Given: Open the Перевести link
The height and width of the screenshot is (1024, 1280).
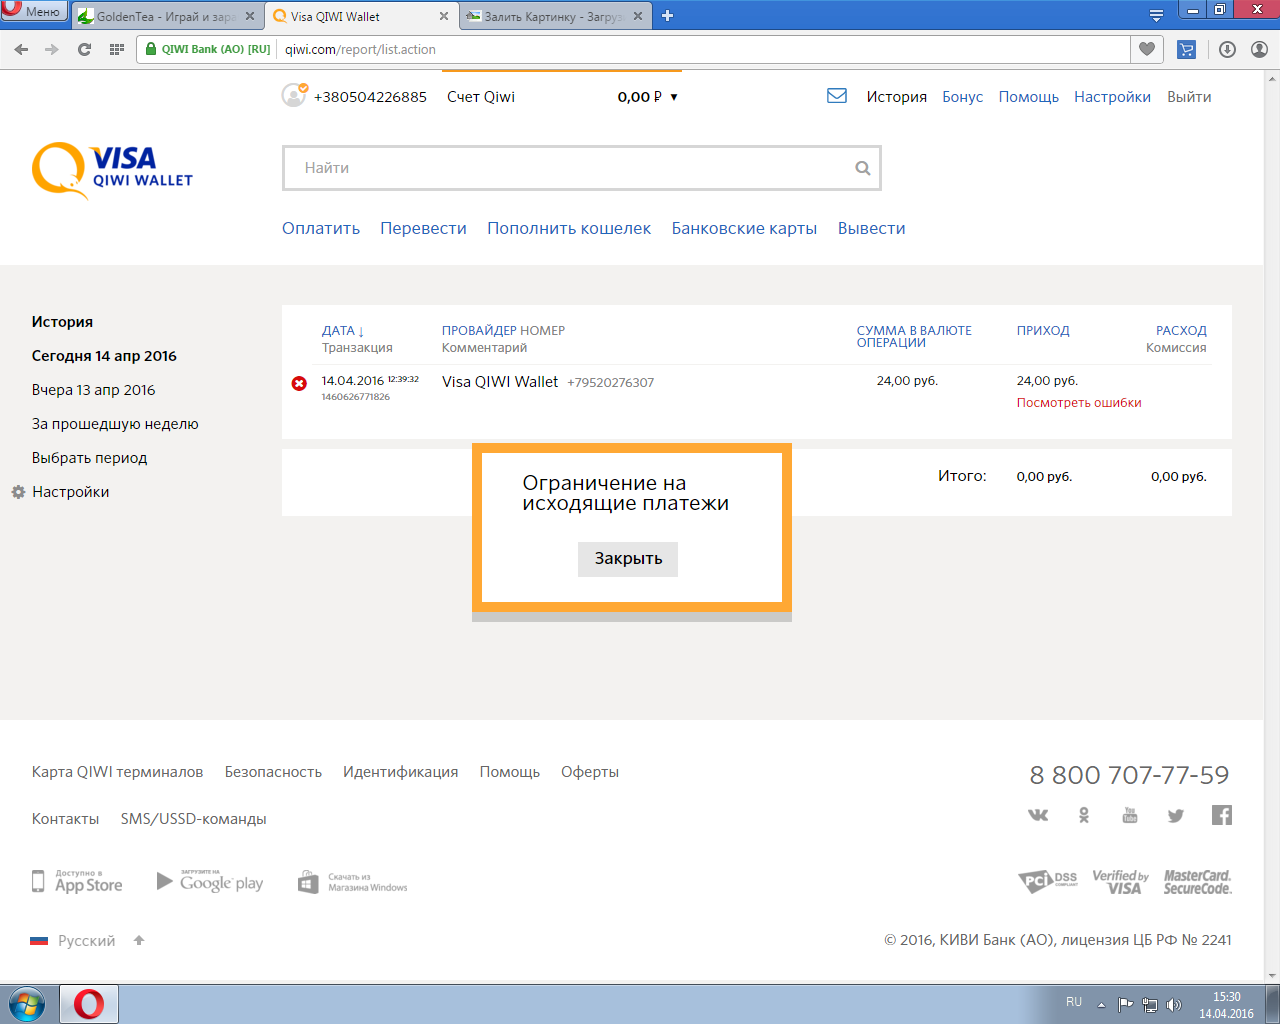Looking at the screenshot, I should click(x=423, y=228).
